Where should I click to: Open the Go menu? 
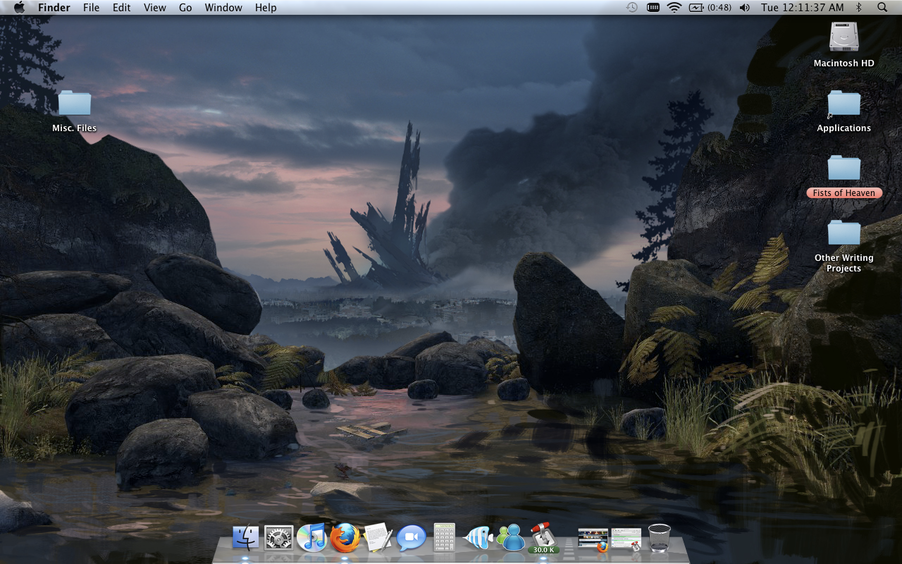pos(185,7)
